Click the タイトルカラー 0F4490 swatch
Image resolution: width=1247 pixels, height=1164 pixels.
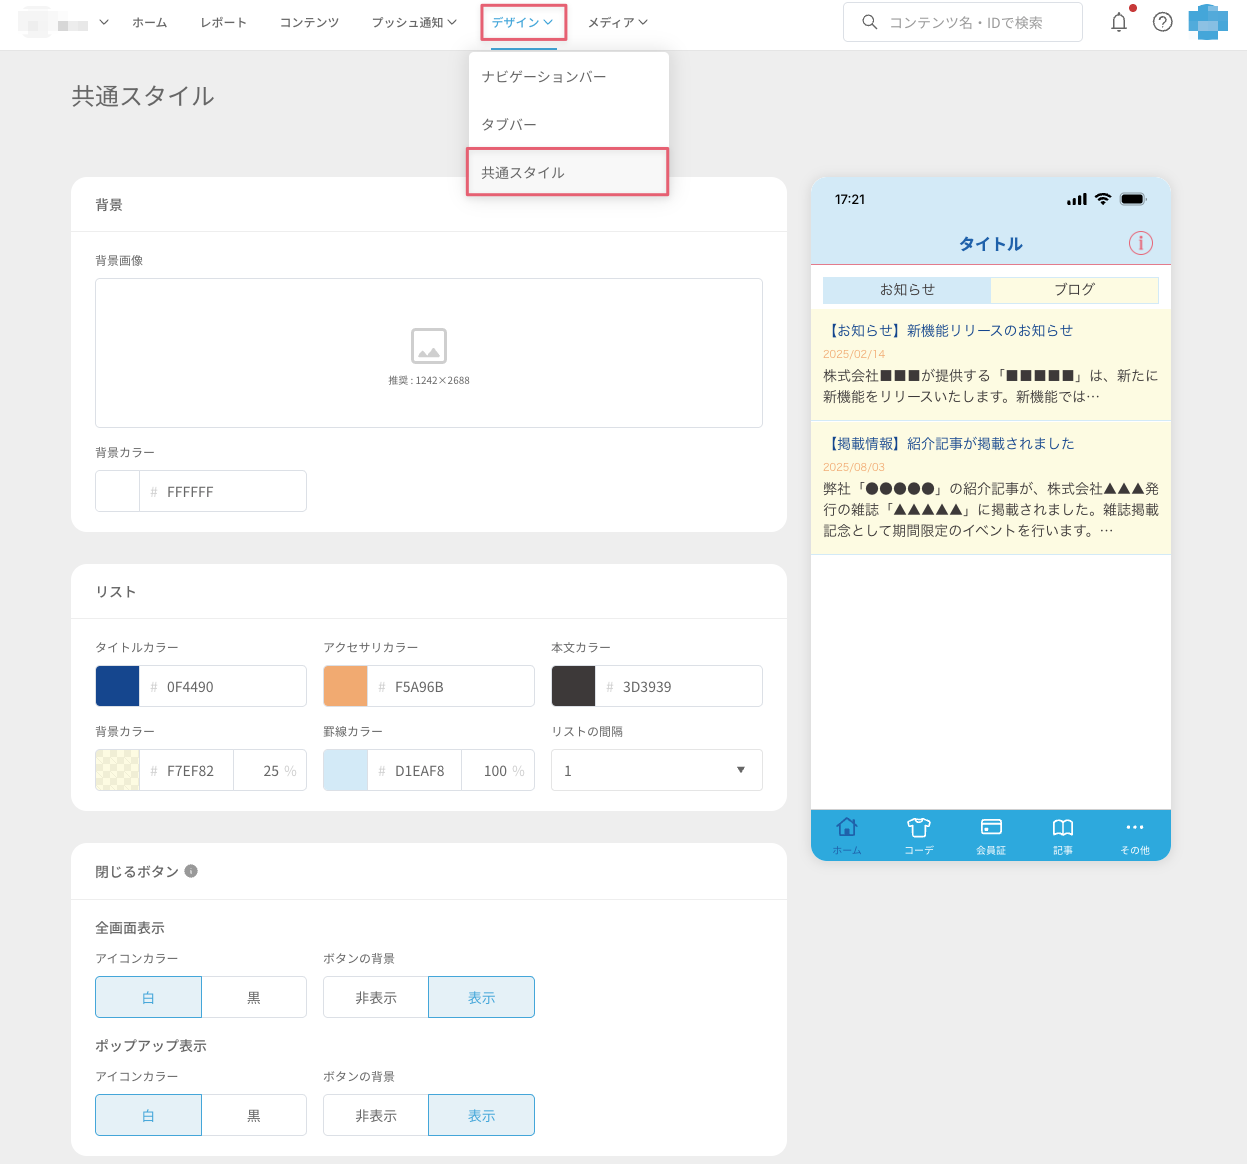click(117, 686)
